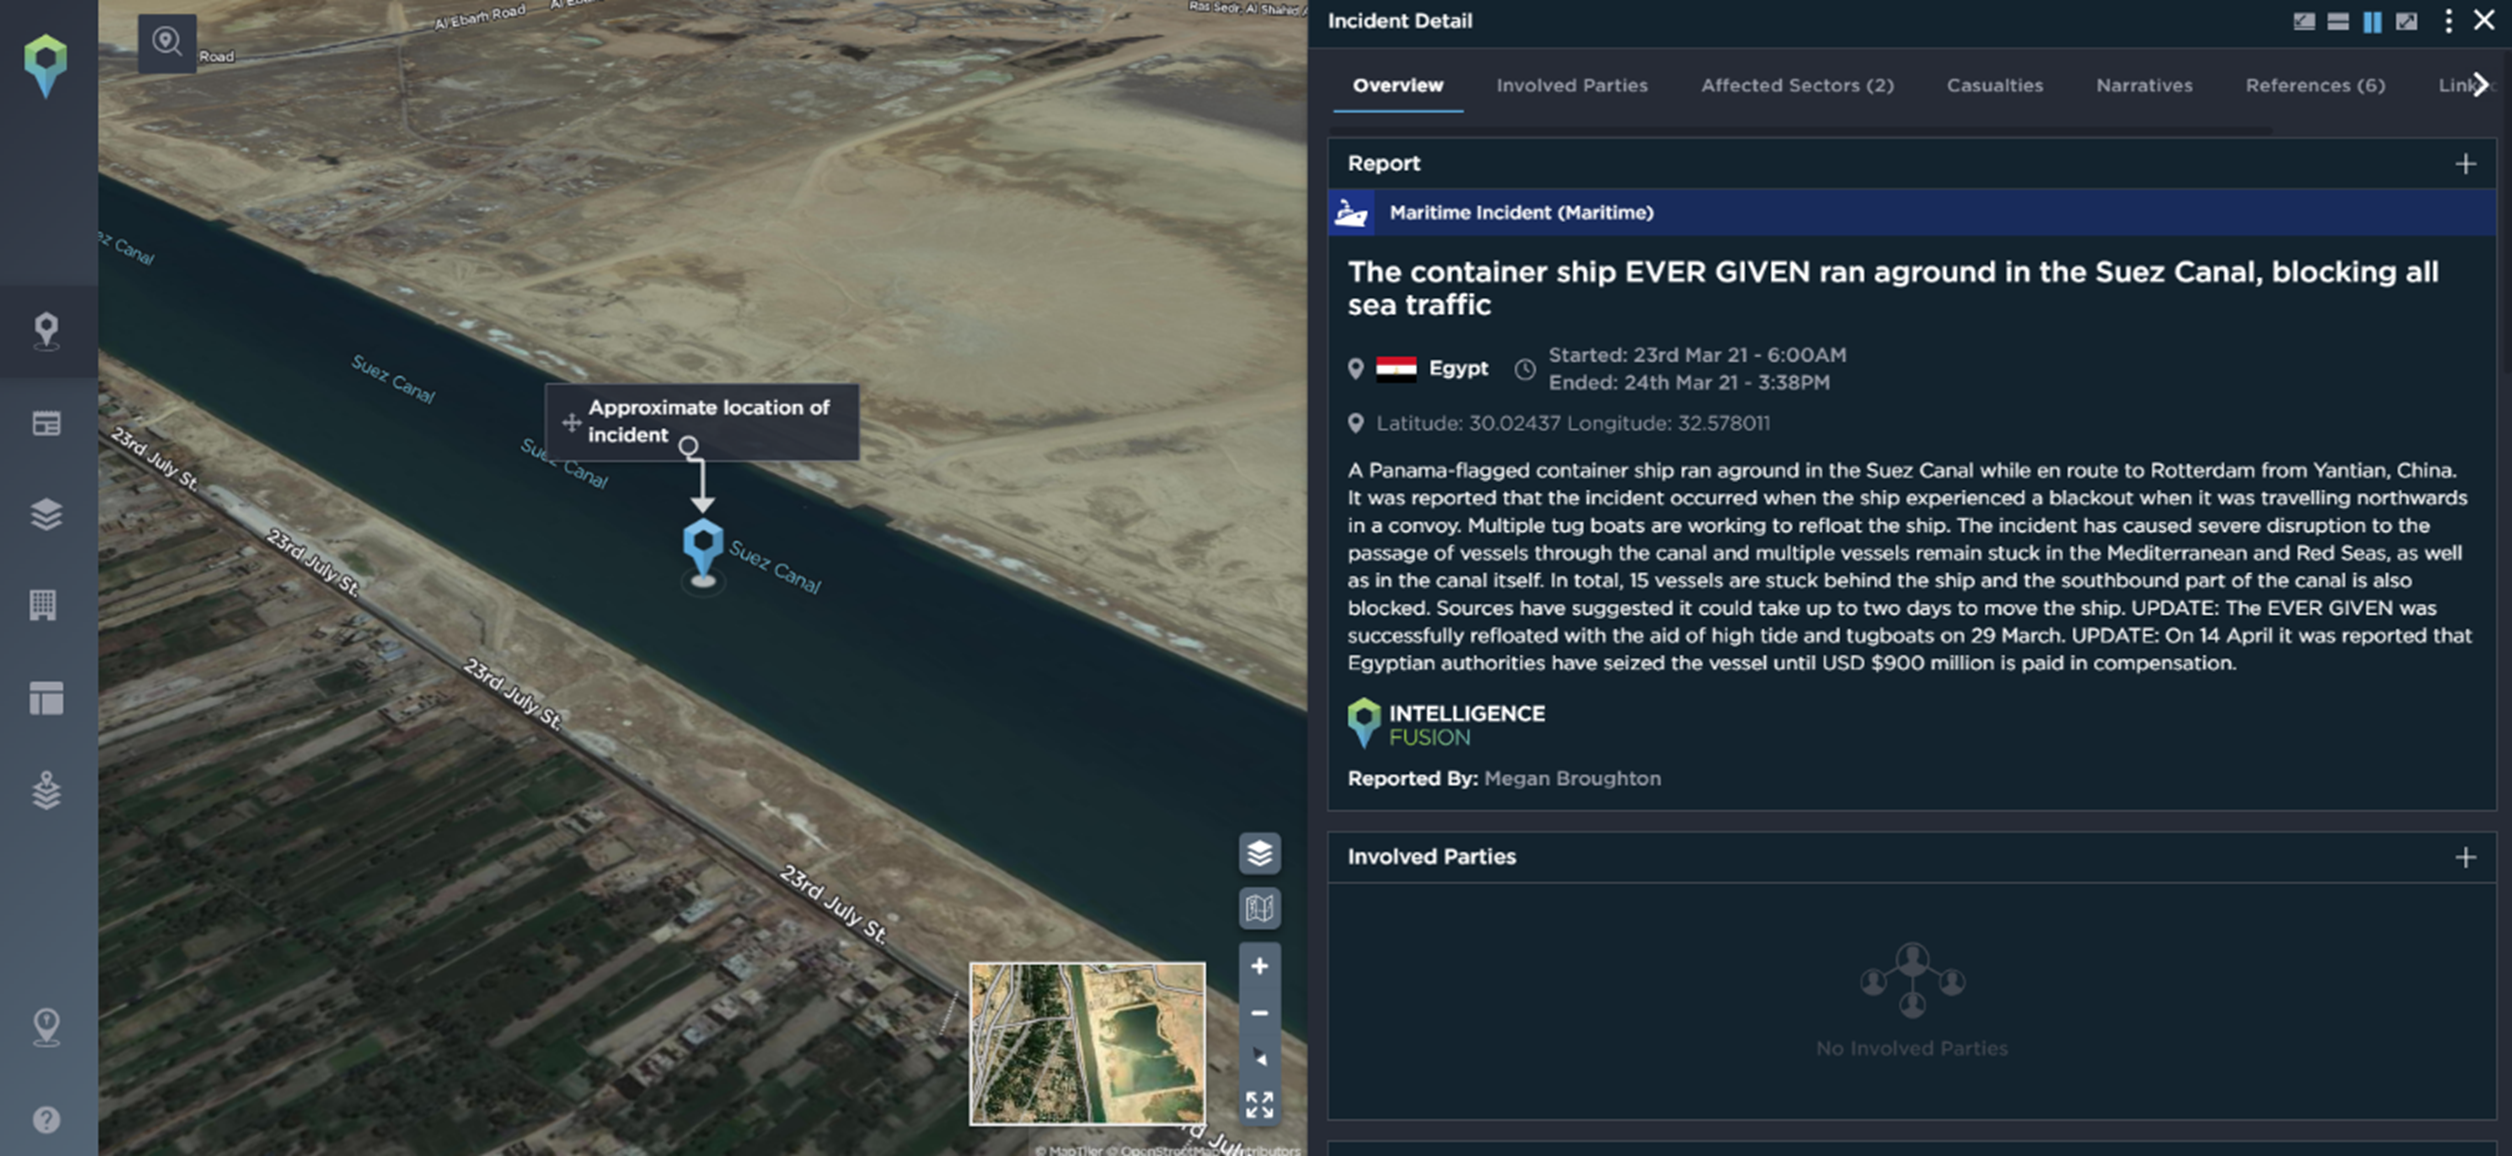
Task: Enter fullscreen map mode
Action: 1260,1105
